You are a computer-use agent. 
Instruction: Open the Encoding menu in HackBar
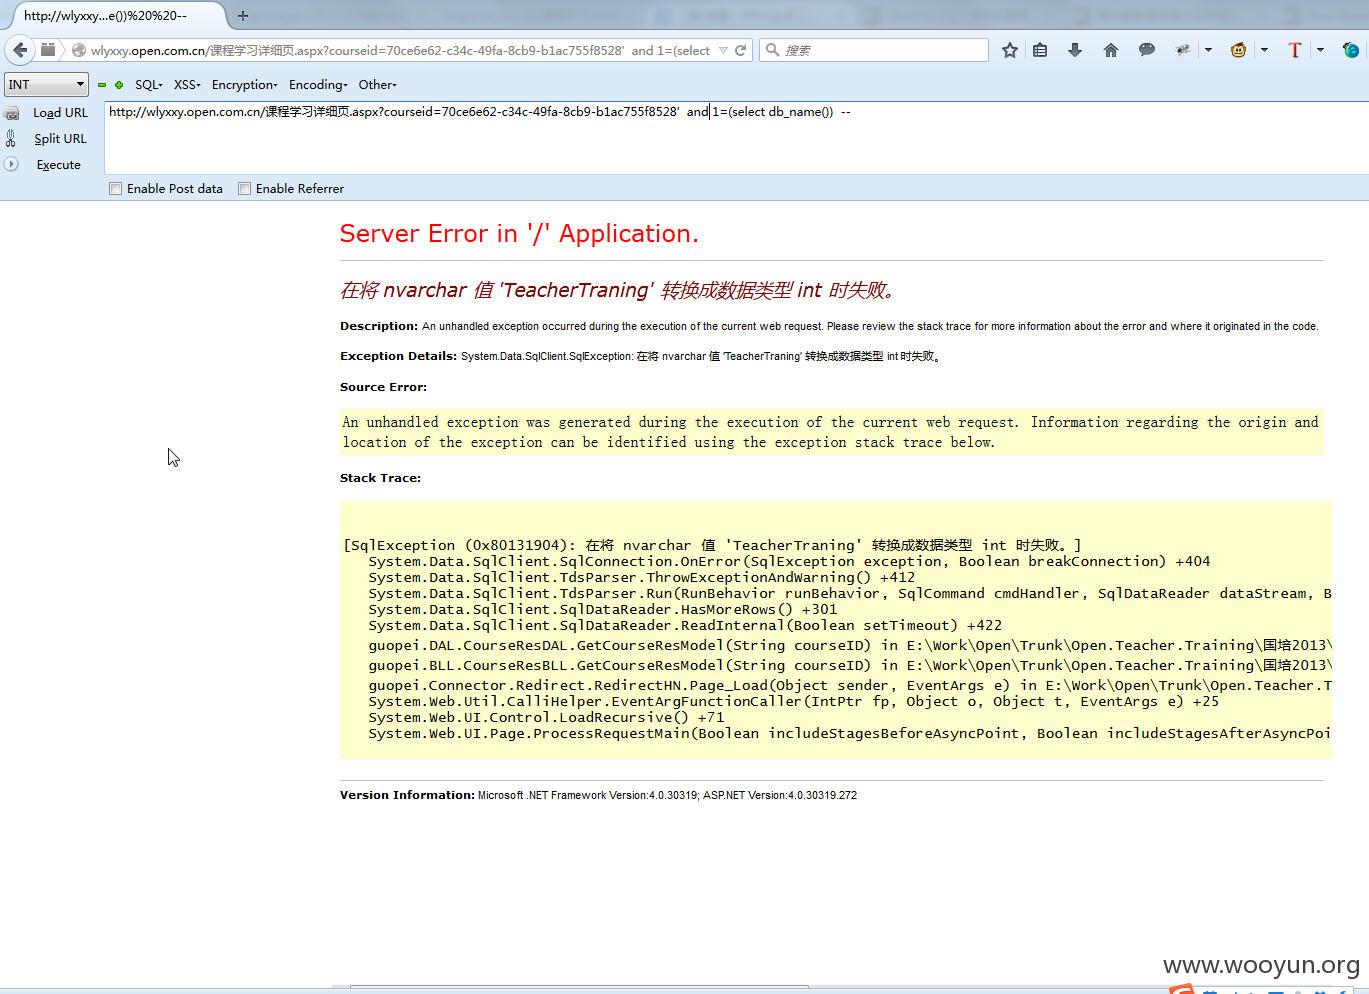click(318, 85)
